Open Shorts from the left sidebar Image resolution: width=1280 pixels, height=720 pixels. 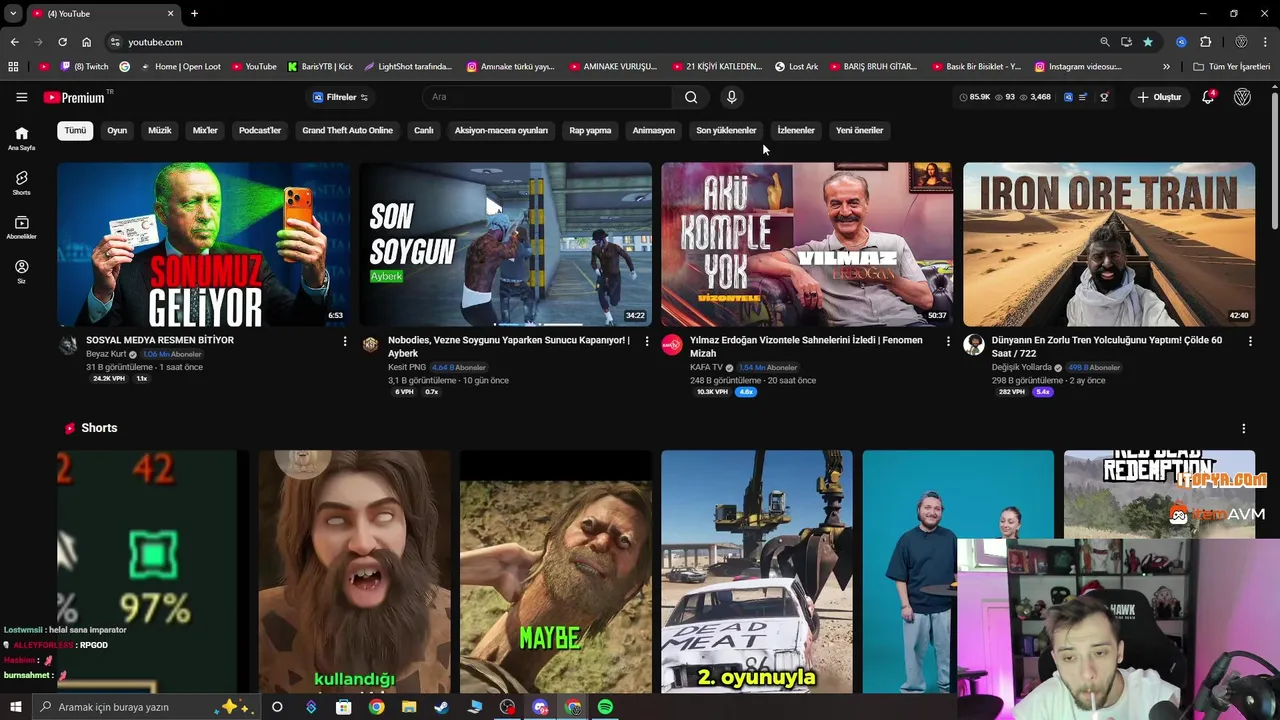21,182
